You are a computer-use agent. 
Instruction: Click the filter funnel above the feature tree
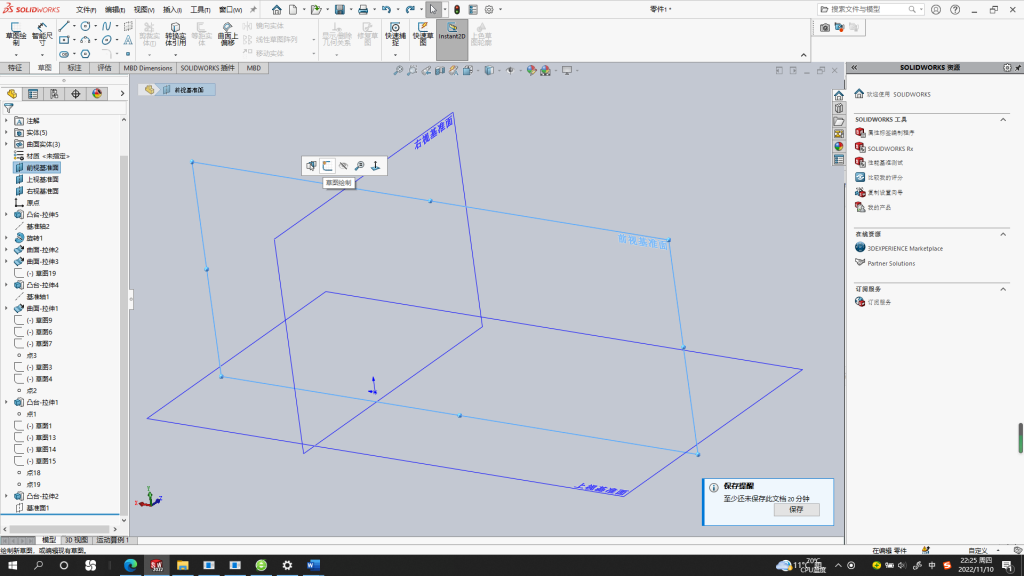tap(8, 108)
